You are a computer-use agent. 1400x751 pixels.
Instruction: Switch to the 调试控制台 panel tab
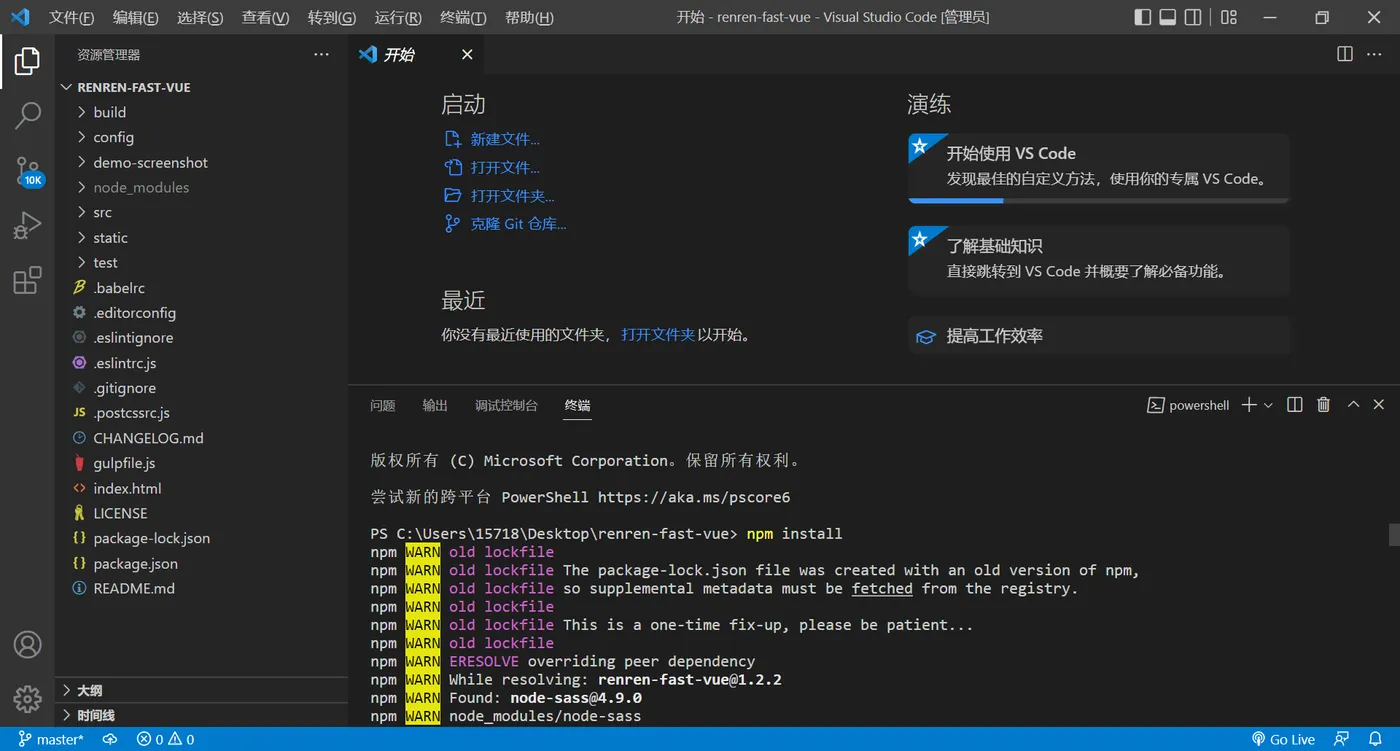tap(506, 405)
